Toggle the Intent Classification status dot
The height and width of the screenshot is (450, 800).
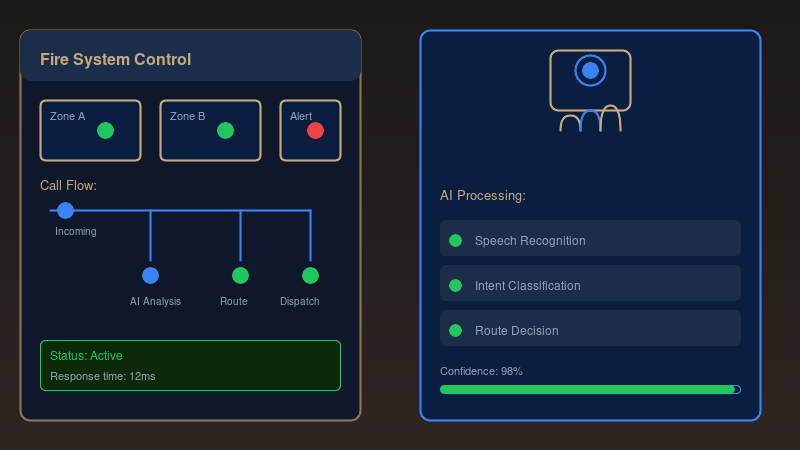click(455, 285)
